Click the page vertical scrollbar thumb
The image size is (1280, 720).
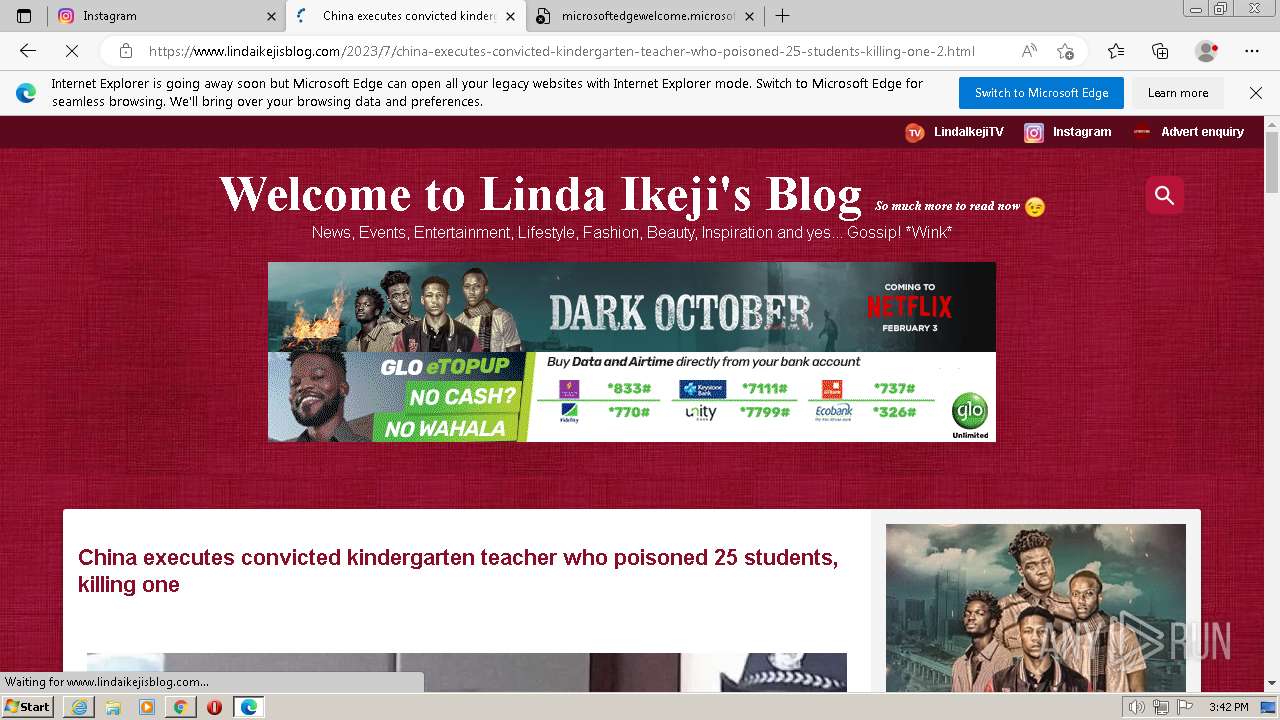pyautogui.click(x=1272, y=161)
